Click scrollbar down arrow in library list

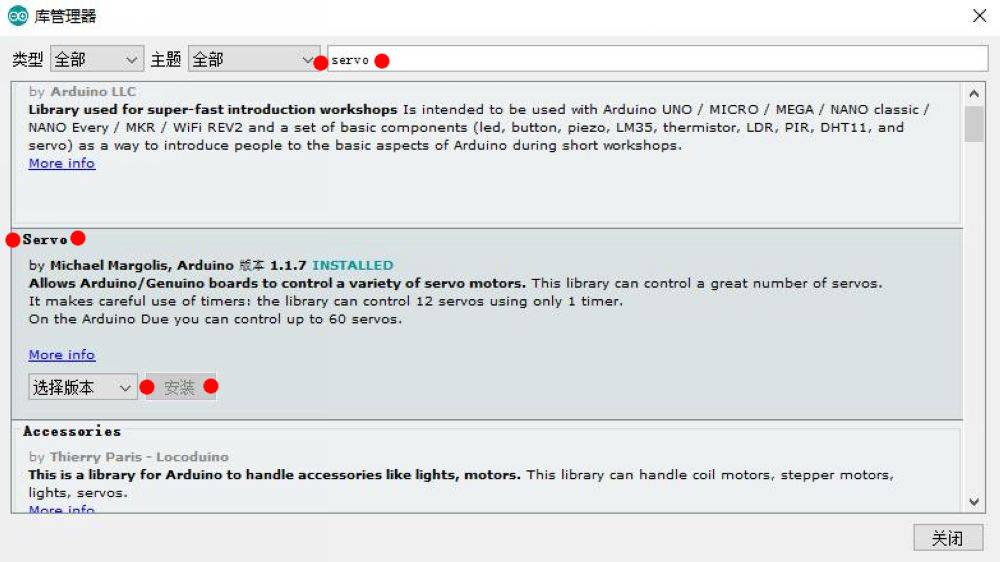974,502
